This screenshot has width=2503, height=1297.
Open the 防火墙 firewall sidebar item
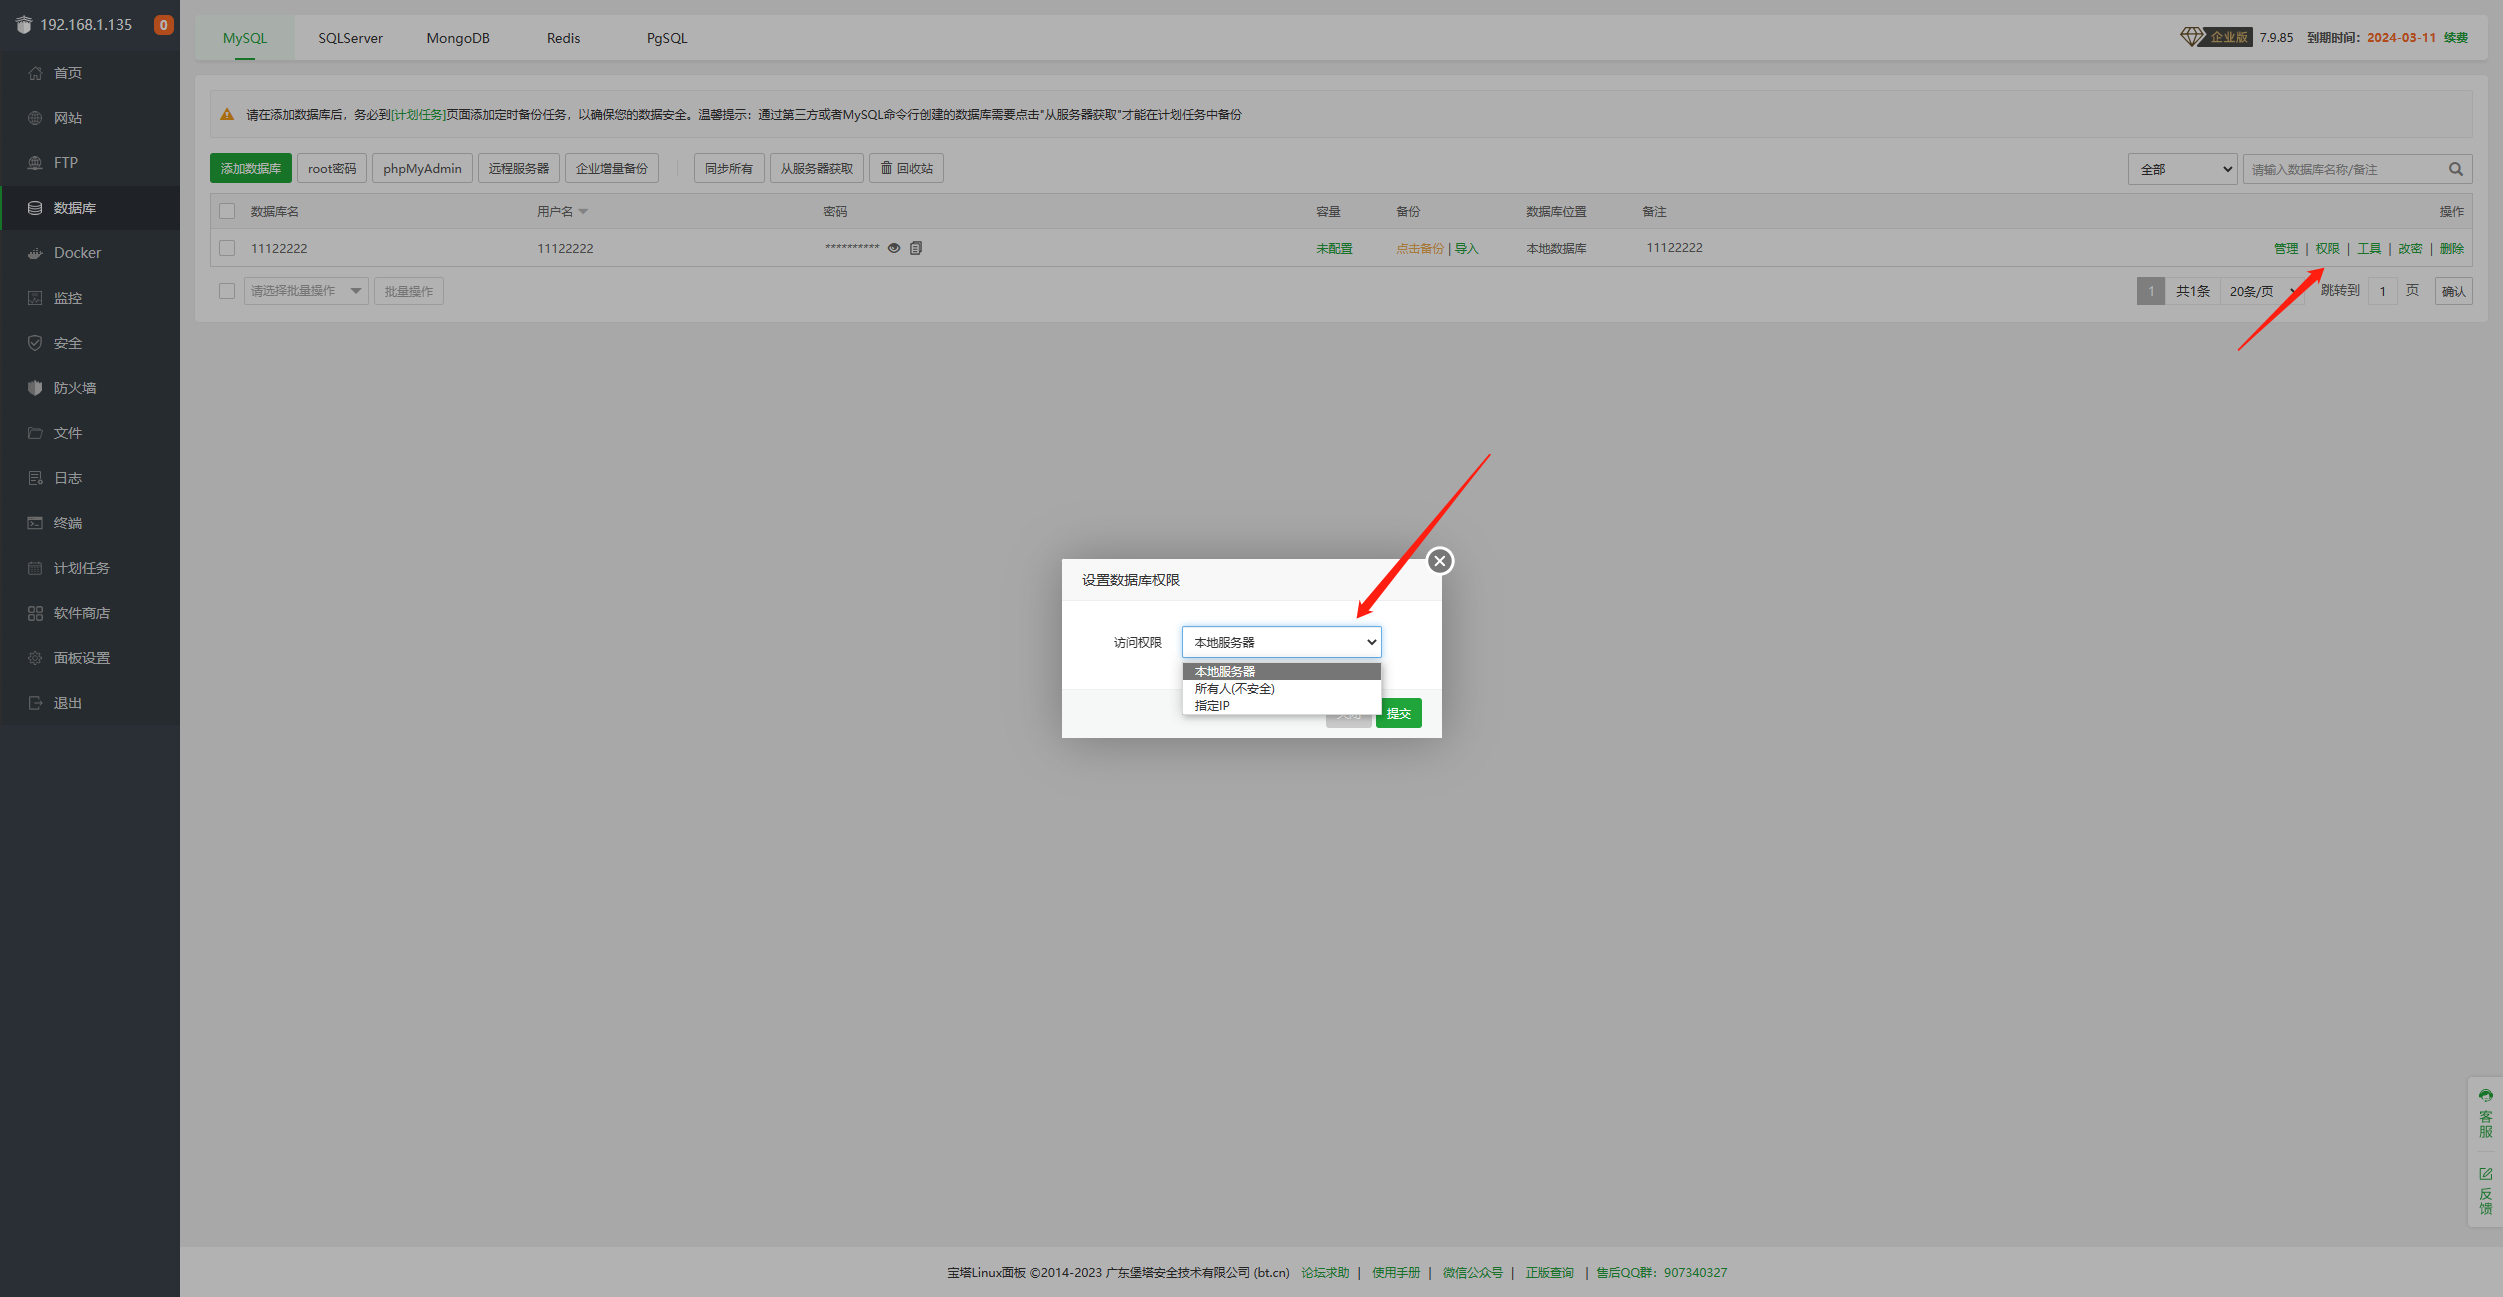pyautogui.click(x=90, y=388)
